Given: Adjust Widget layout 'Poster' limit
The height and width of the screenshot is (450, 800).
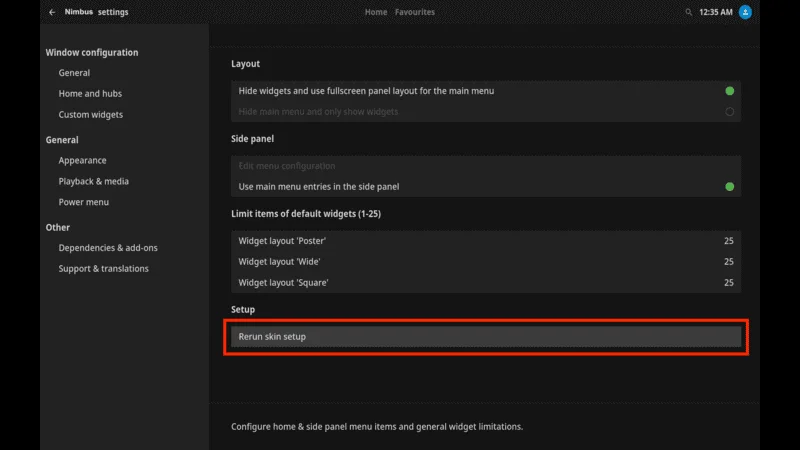Looking at the screenshot, I should [x=486, y=241].
